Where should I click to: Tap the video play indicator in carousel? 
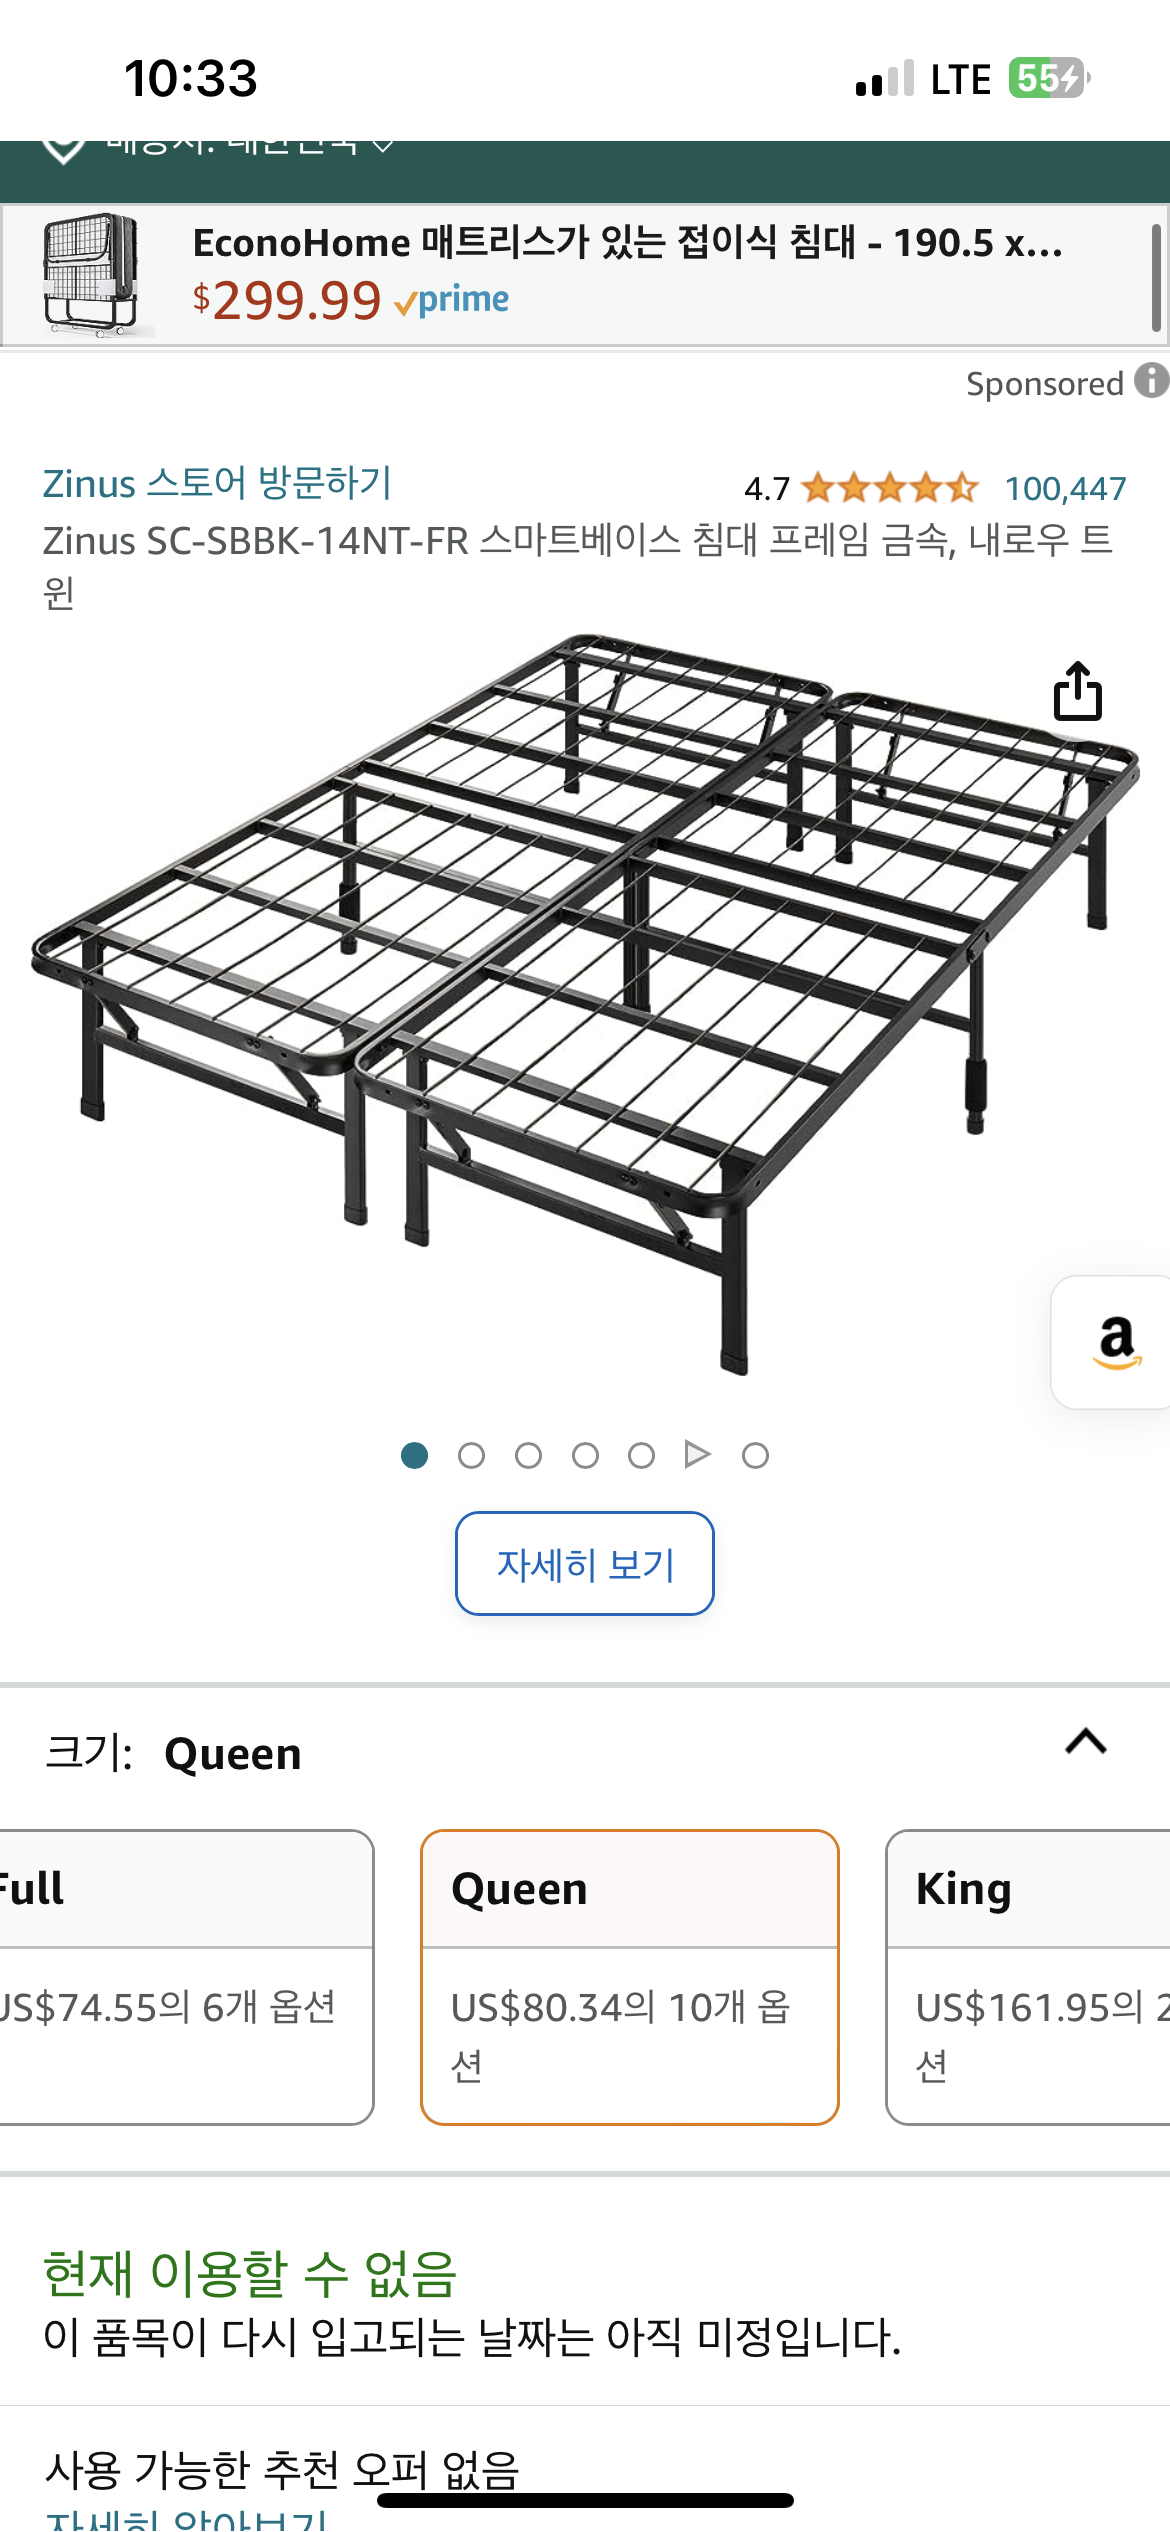coord(697,1454)
